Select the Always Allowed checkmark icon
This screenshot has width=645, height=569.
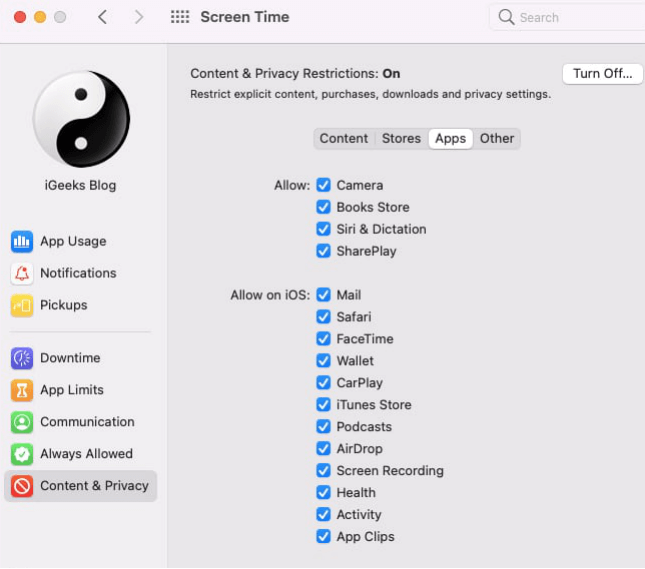tap(22, 454)
